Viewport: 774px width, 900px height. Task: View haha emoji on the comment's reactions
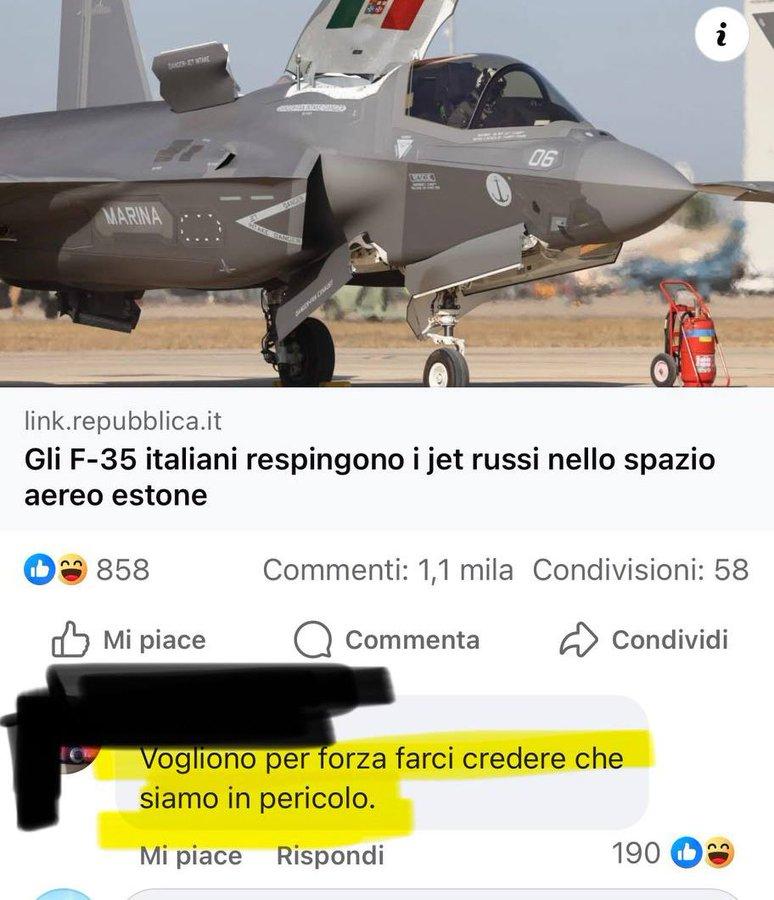click(719, 853)
